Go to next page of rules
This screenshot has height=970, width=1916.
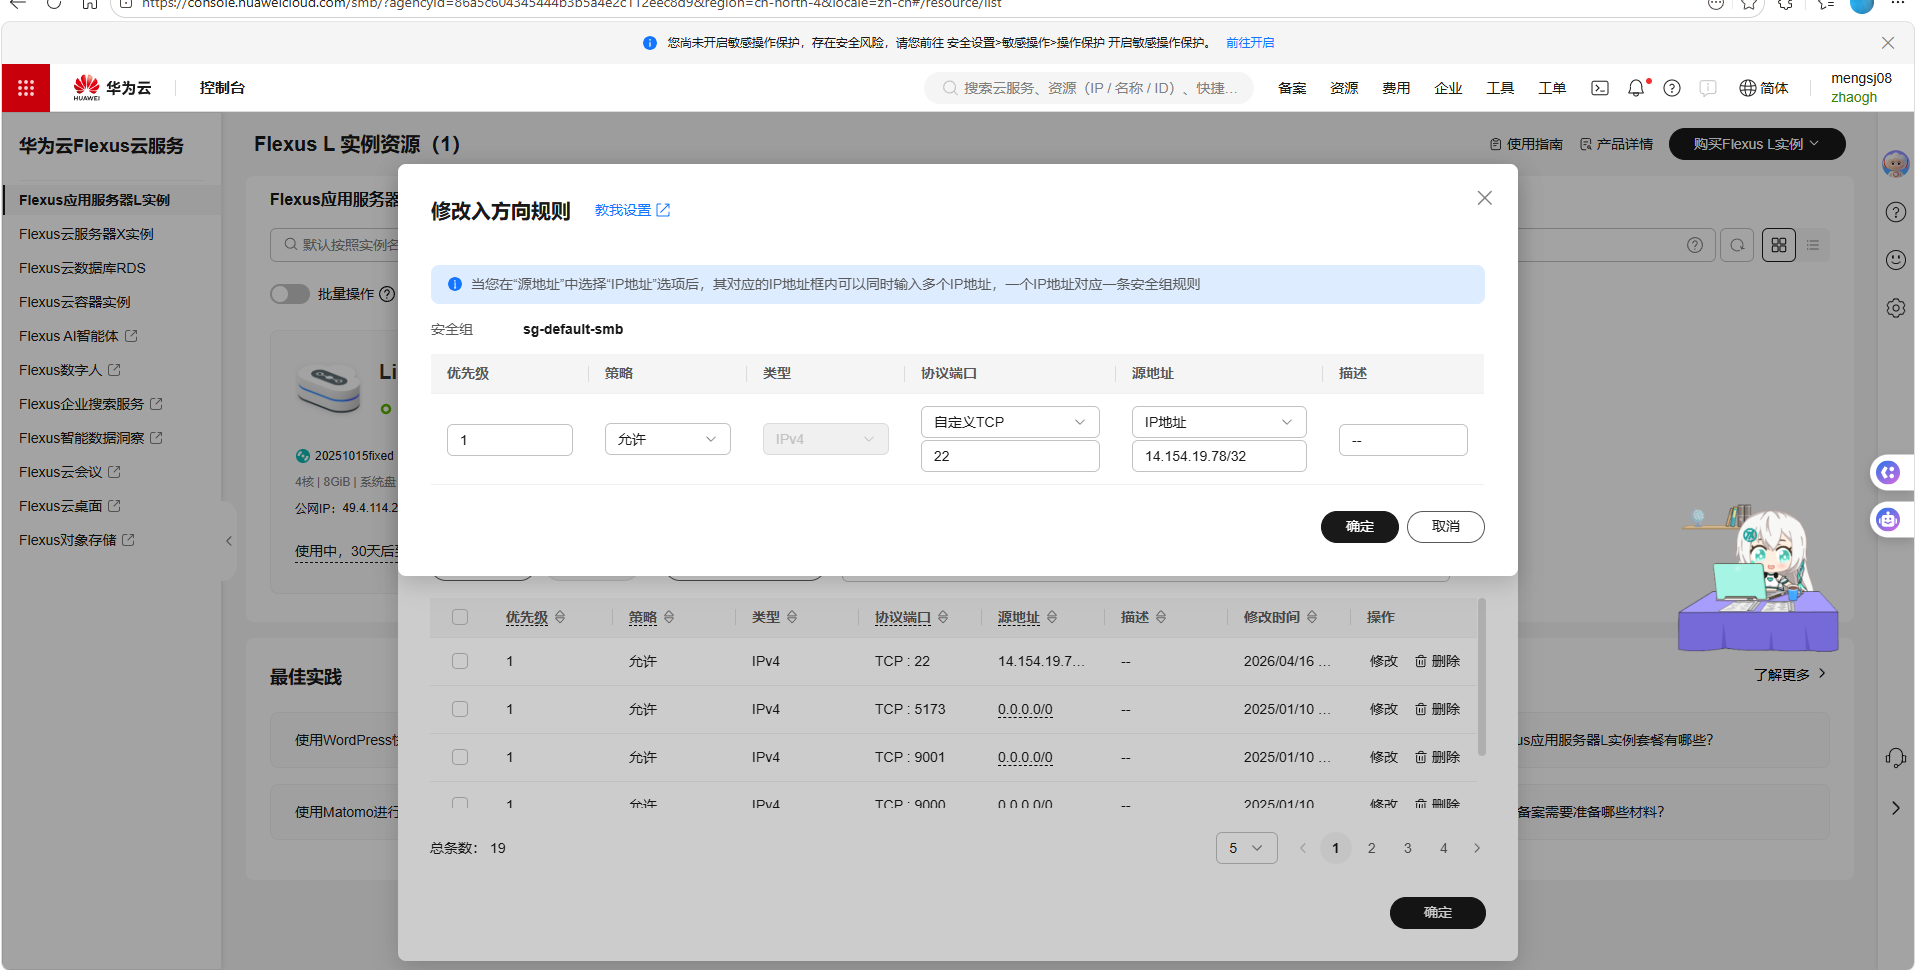(1477, 848)
